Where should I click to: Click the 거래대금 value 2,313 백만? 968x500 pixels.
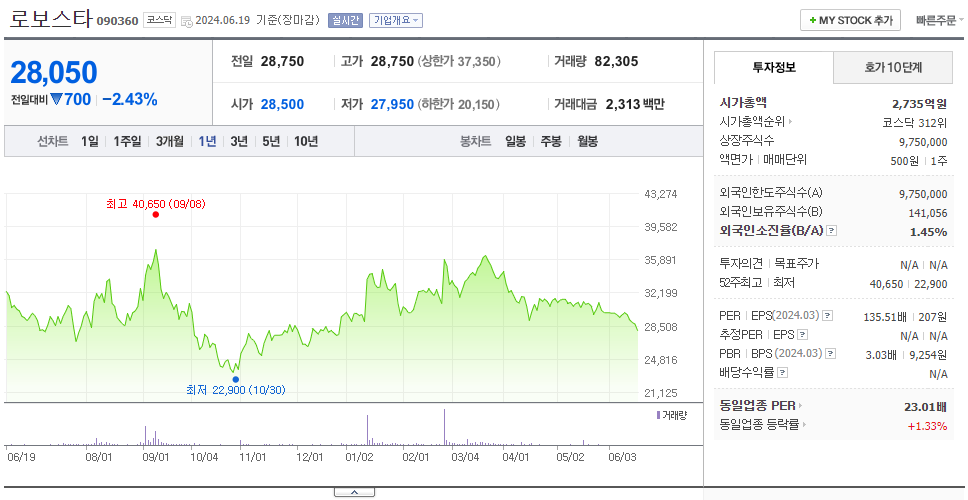coord(635,104)
